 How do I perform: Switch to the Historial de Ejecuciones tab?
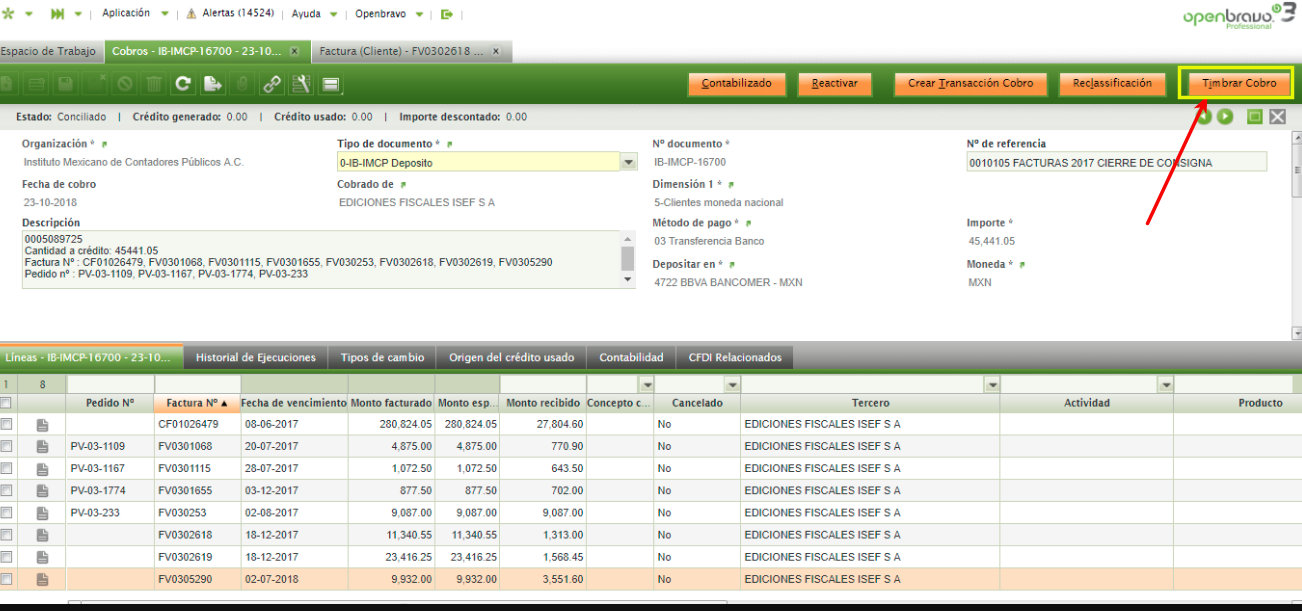tap(255, 357)
